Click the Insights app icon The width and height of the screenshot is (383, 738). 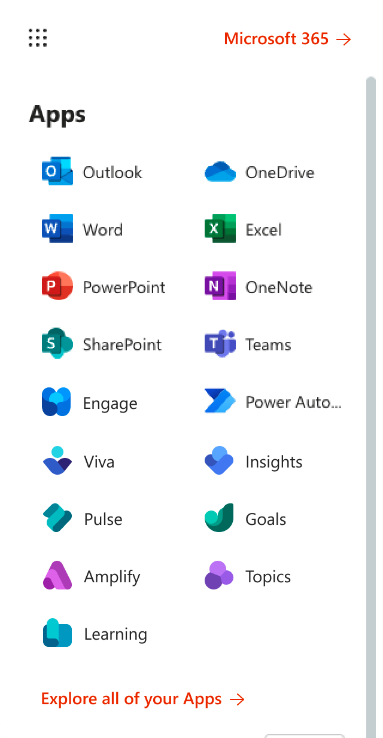(219, 461)
